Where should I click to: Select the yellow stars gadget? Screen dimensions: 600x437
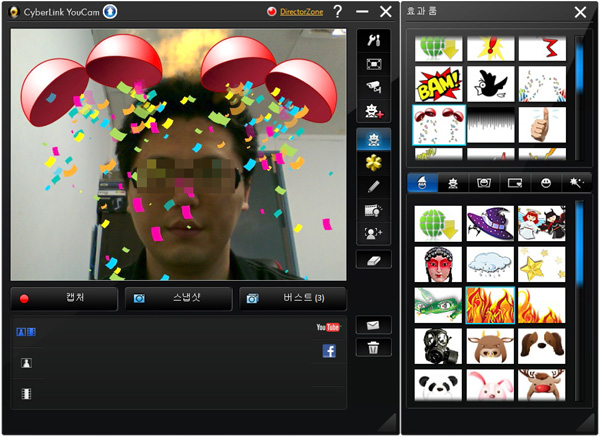tap(541, 264)
